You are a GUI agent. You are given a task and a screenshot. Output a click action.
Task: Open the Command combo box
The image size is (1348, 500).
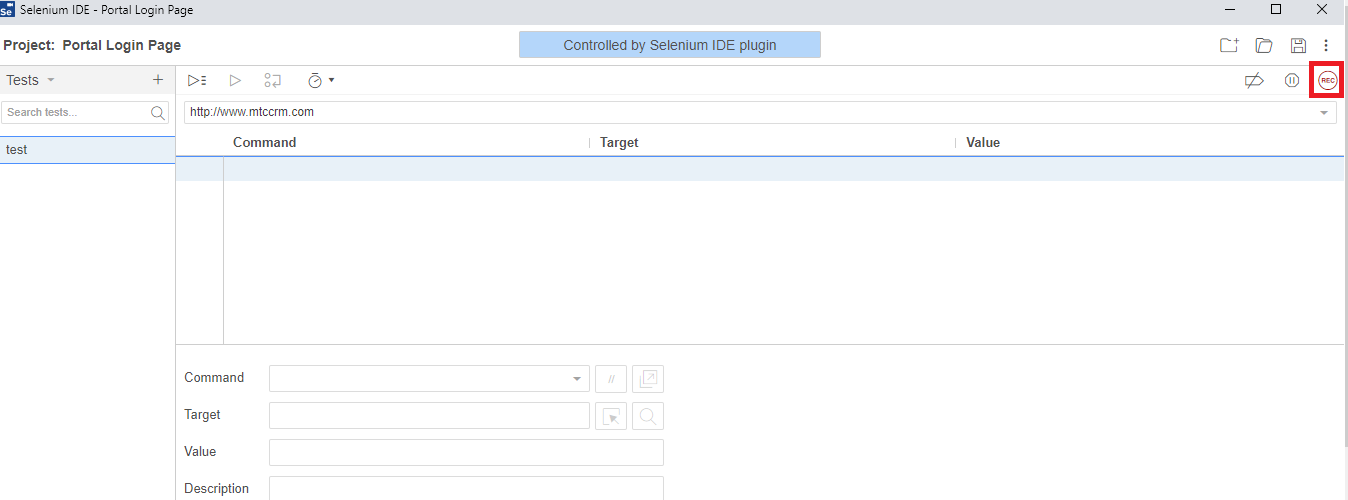tap(429, 378)
